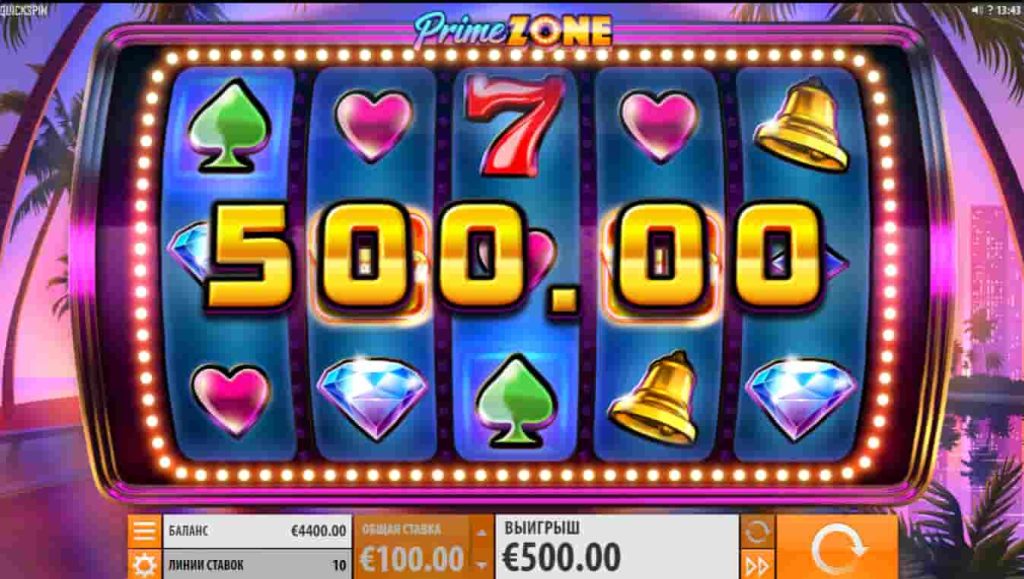This screenshot has width=1024, height=579.
Task: Enable autoplay with the circular arrows icon
Action: tap(757, 531)
